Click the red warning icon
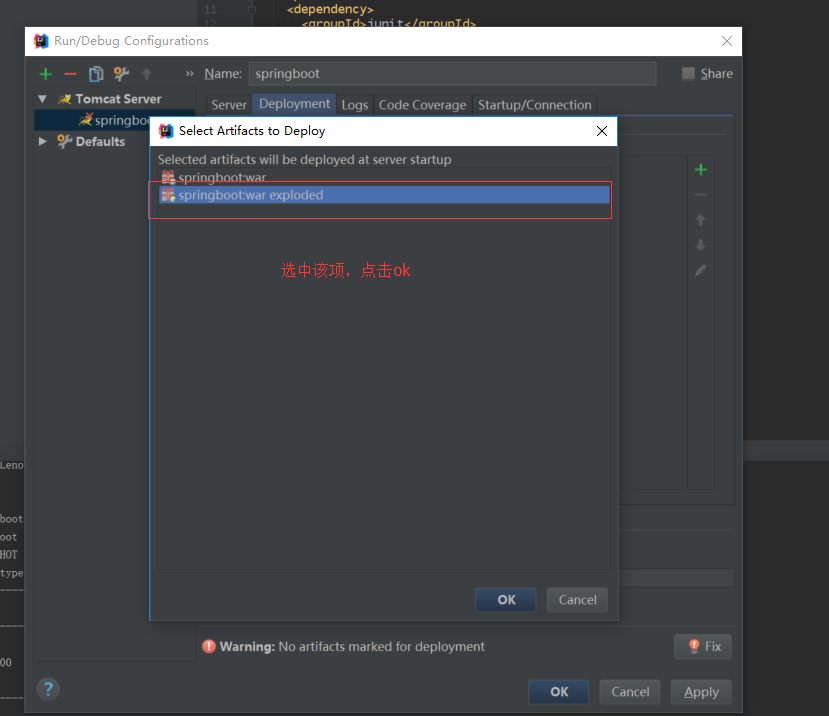This screenshot has height=716, width=829. 209,646
